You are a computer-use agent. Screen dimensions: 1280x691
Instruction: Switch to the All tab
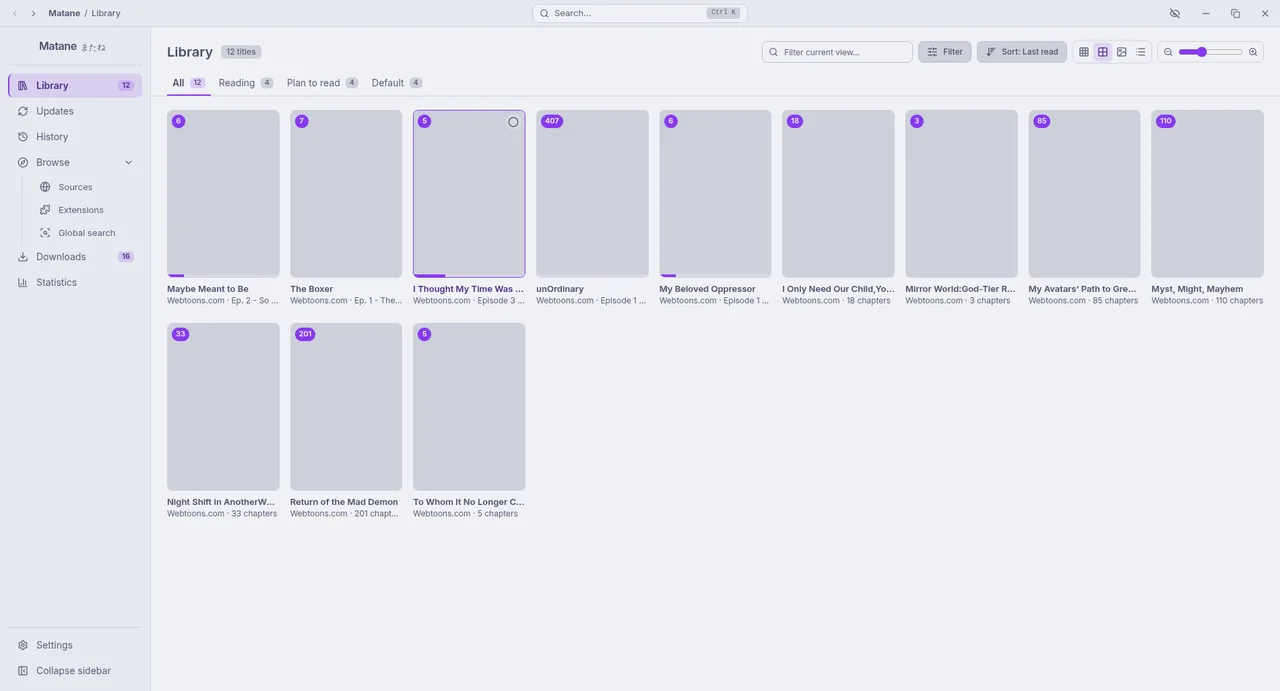pyautogui.click(x=188, y=83)
